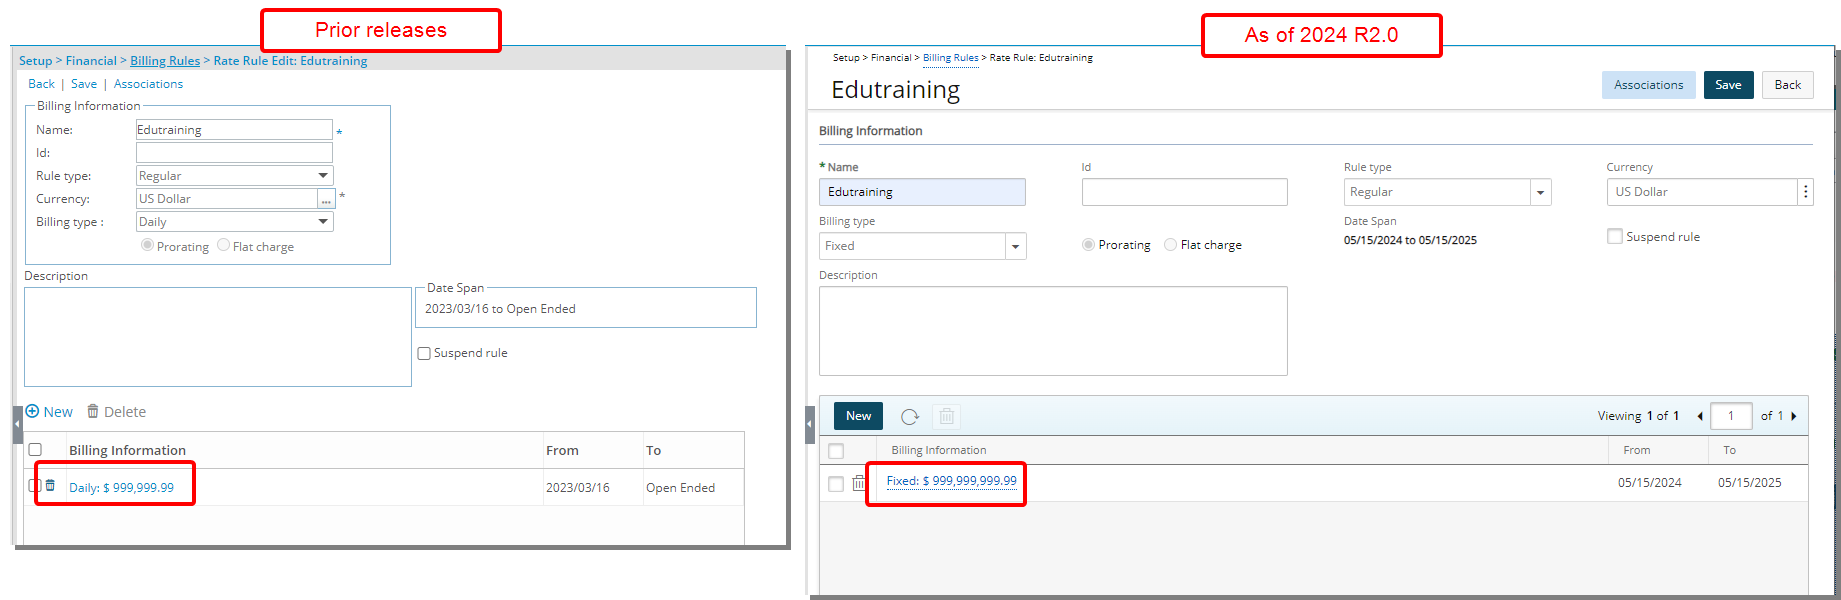
Task: Click dark New button in 2024 R2.0 toolbar
Action: coord(858,416)
